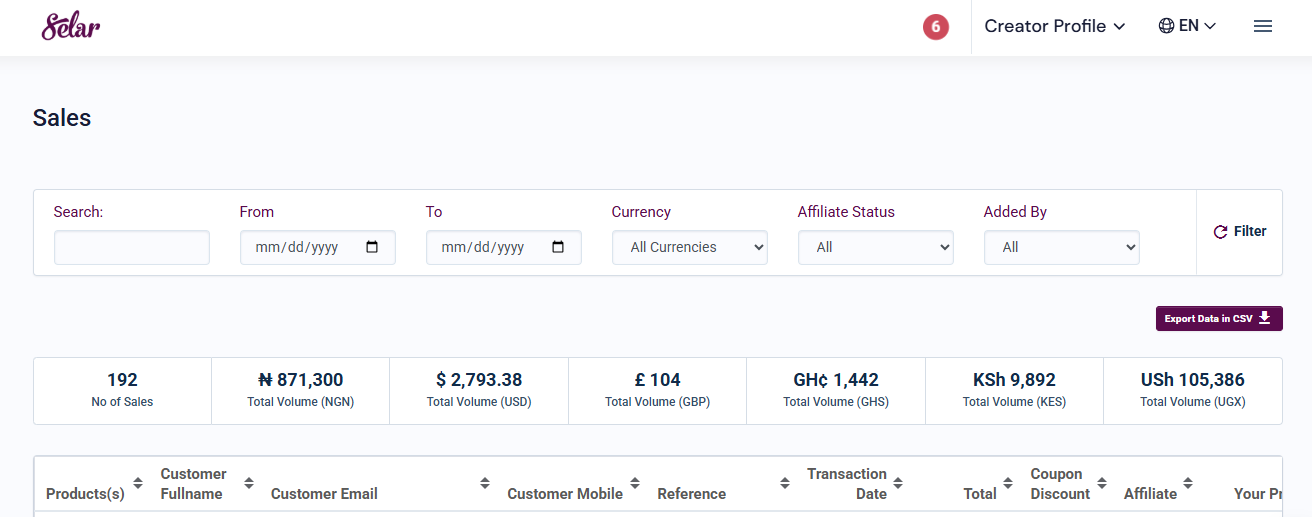Sort table by Reference column arrows

pos(785,484)
